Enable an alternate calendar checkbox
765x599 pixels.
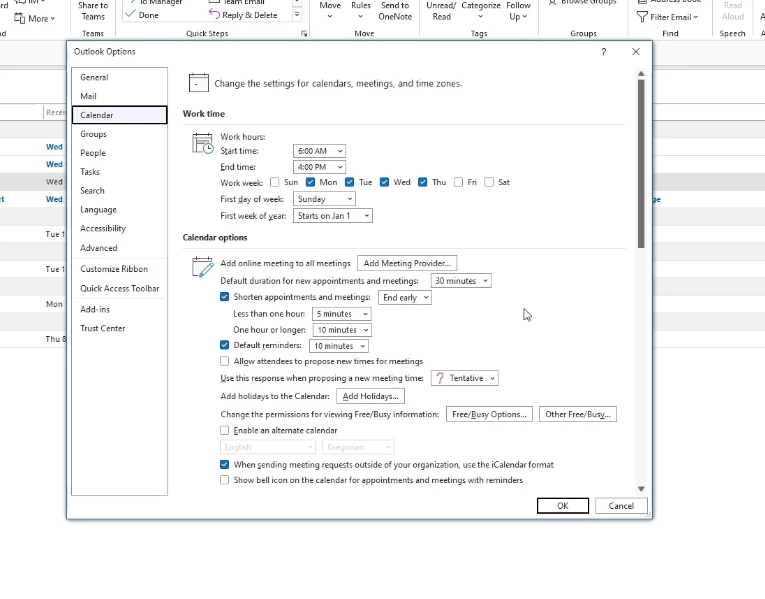pos(224,431)
